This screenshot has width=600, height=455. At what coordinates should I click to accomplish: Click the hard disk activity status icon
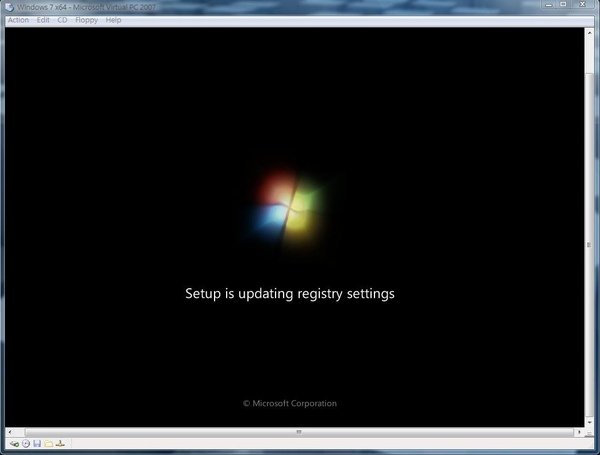15,444
